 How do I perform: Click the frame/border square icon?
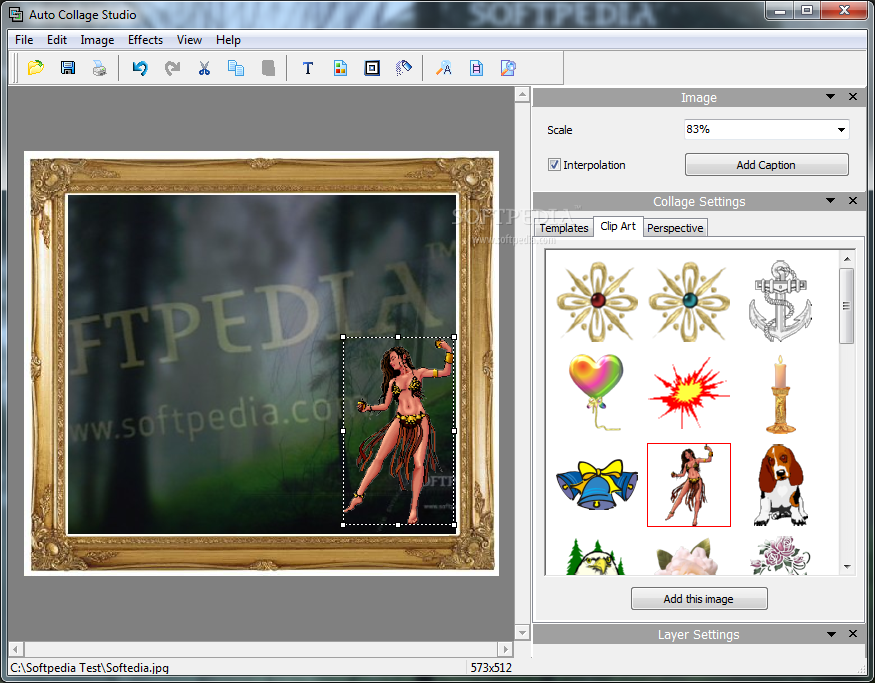[372, 68]
